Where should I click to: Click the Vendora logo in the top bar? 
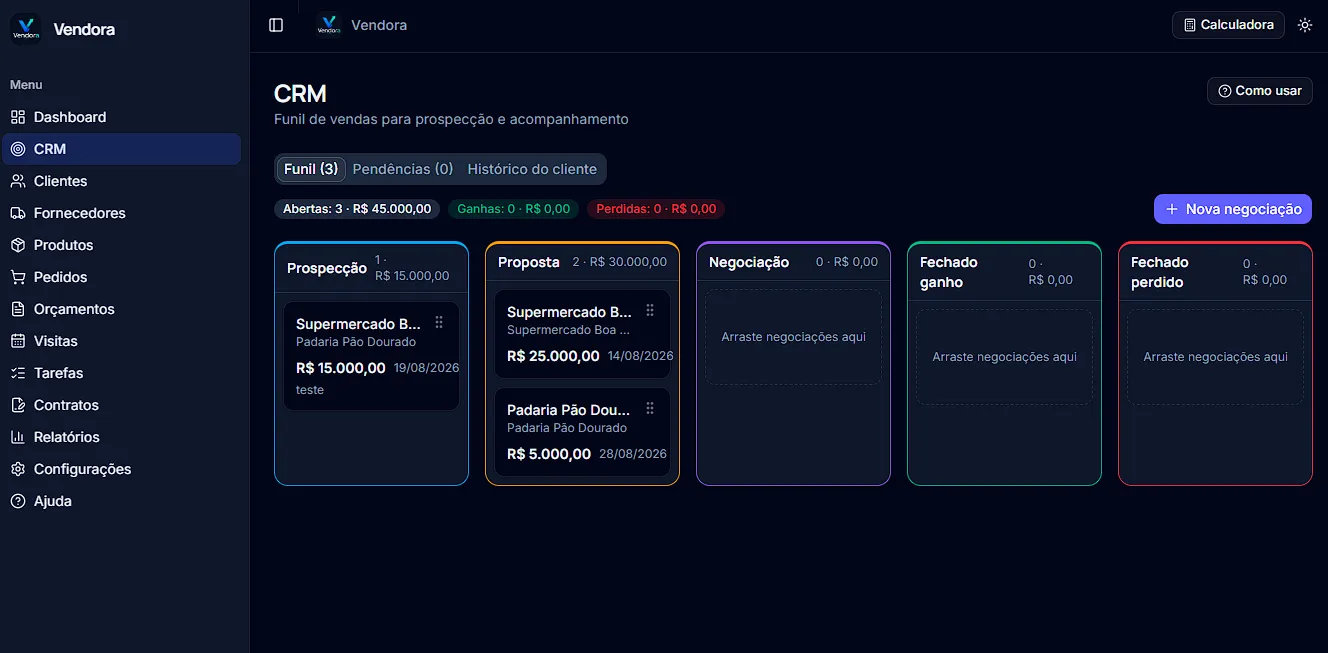pyautogui.click(x=328, y=25)
